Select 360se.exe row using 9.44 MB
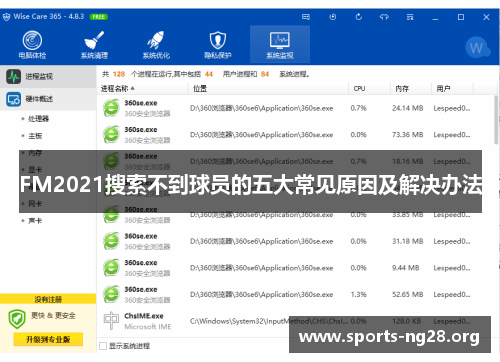500x362 pixels. 296,268
